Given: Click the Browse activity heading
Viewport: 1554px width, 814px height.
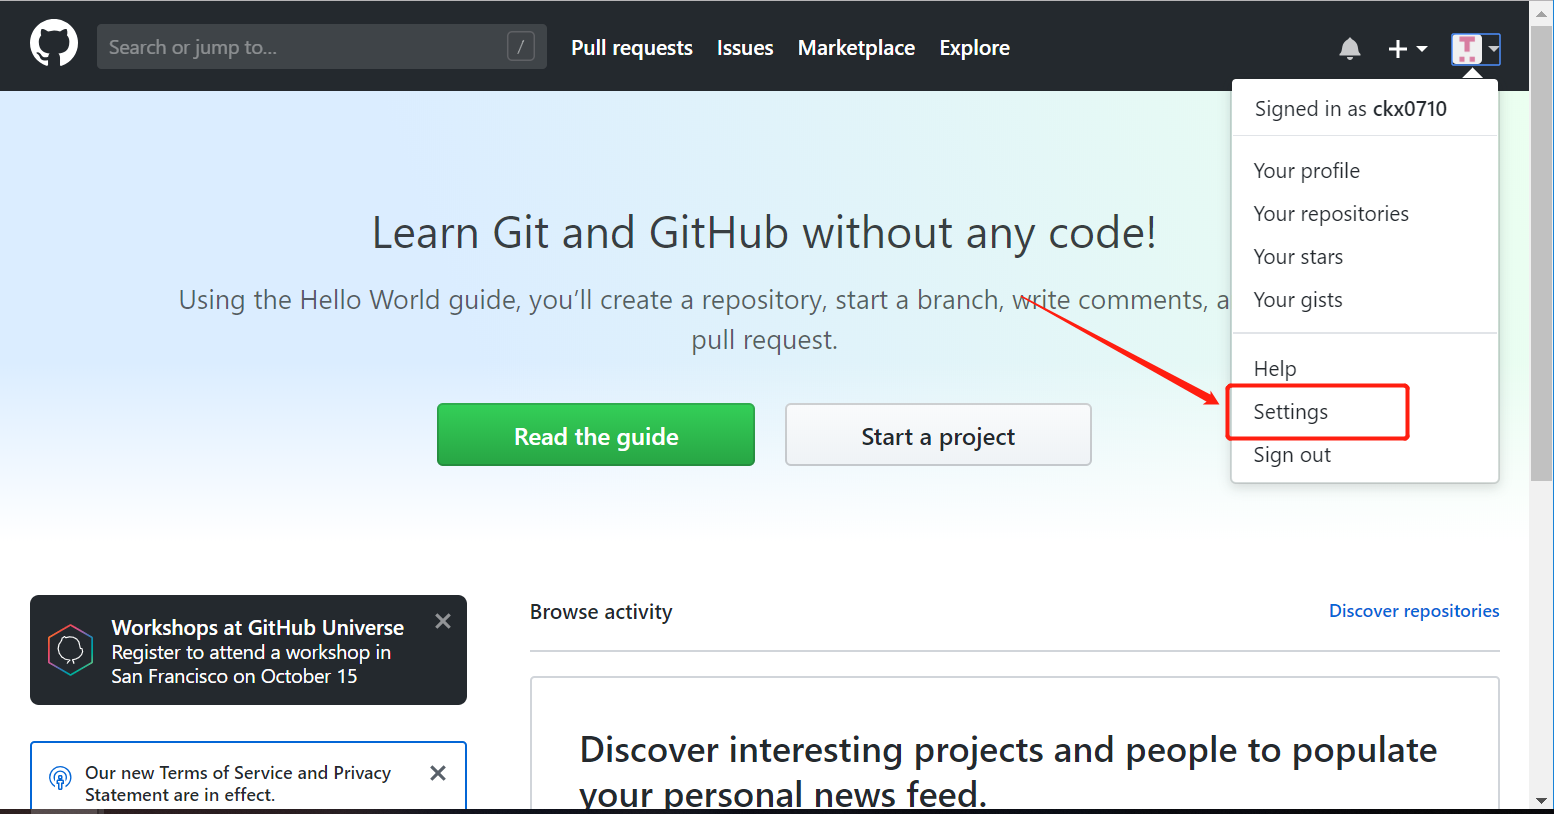Looking at the screenshot, I should tap(601, 612).
